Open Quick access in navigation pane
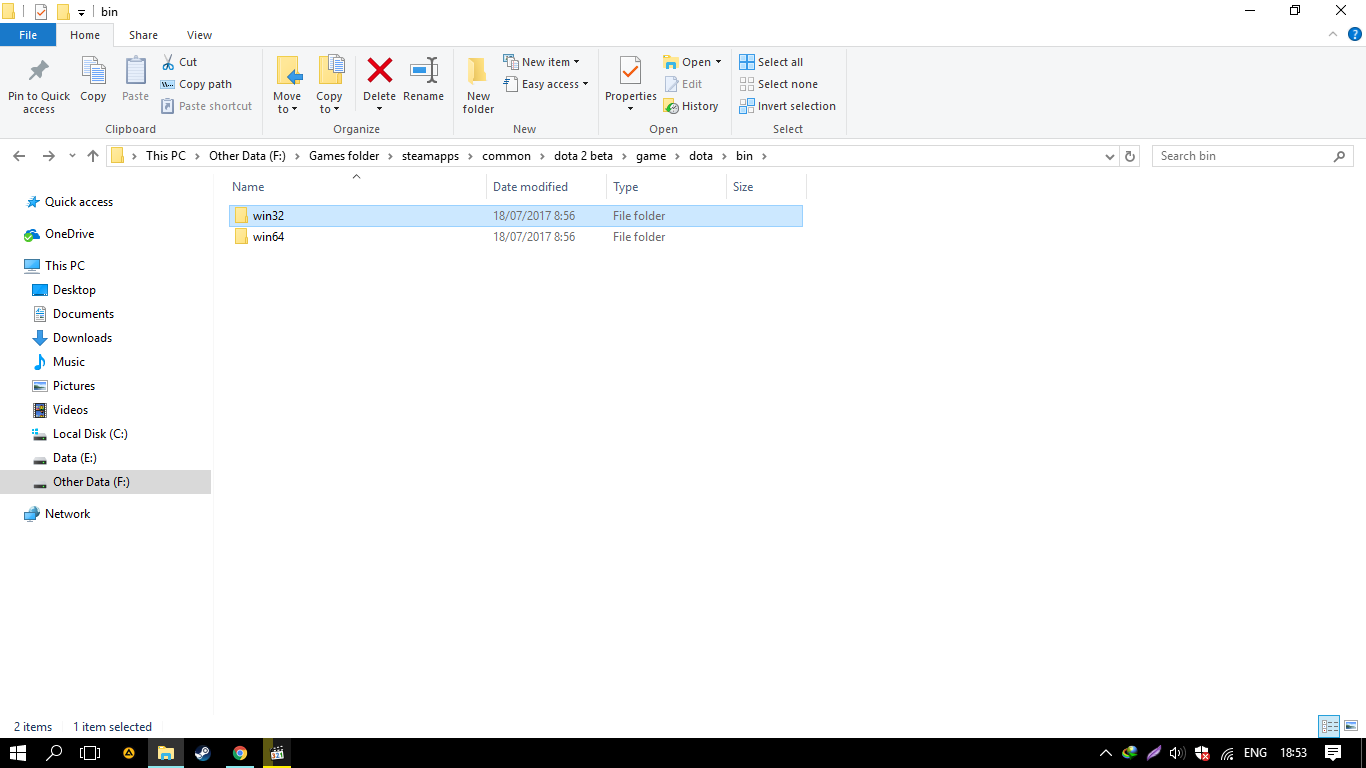 click(79, 202)
